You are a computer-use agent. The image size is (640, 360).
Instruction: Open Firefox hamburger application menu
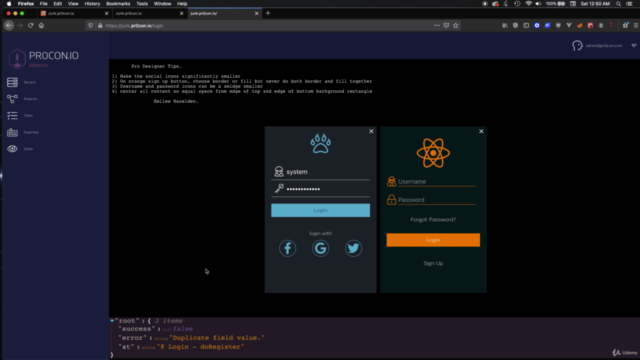pyautogui.click(x=636, y=25)
